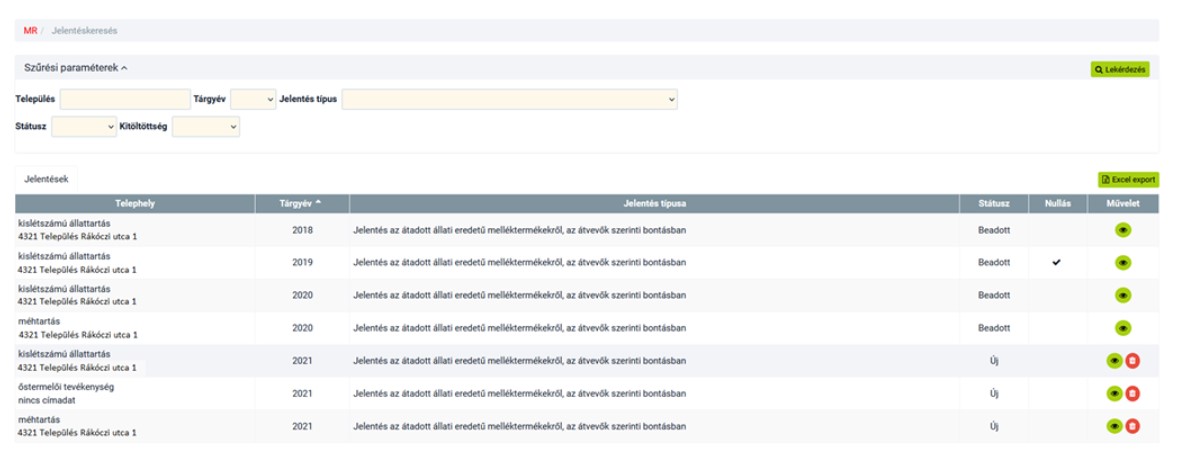The width and height of the screenshot is (1179, 465).
Task: Delete the őstermelői tevékenység report
Action: (1132, 394)
